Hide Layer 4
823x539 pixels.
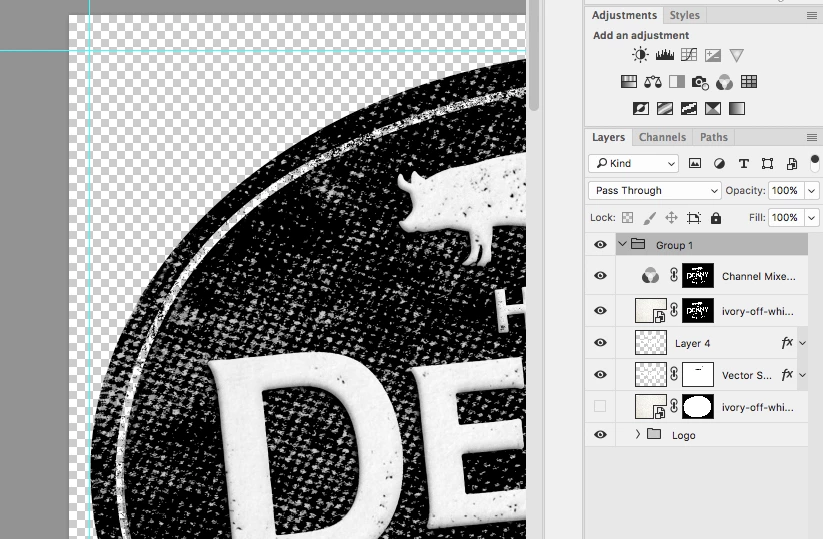pyautogui.click(x=600, y=343)
